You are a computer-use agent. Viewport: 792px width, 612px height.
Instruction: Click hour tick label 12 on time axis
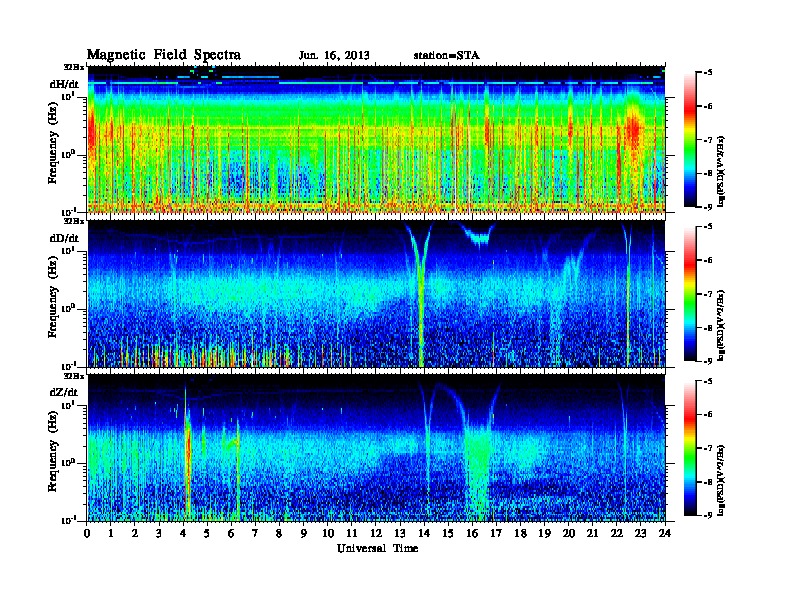(x=376, y=533)
